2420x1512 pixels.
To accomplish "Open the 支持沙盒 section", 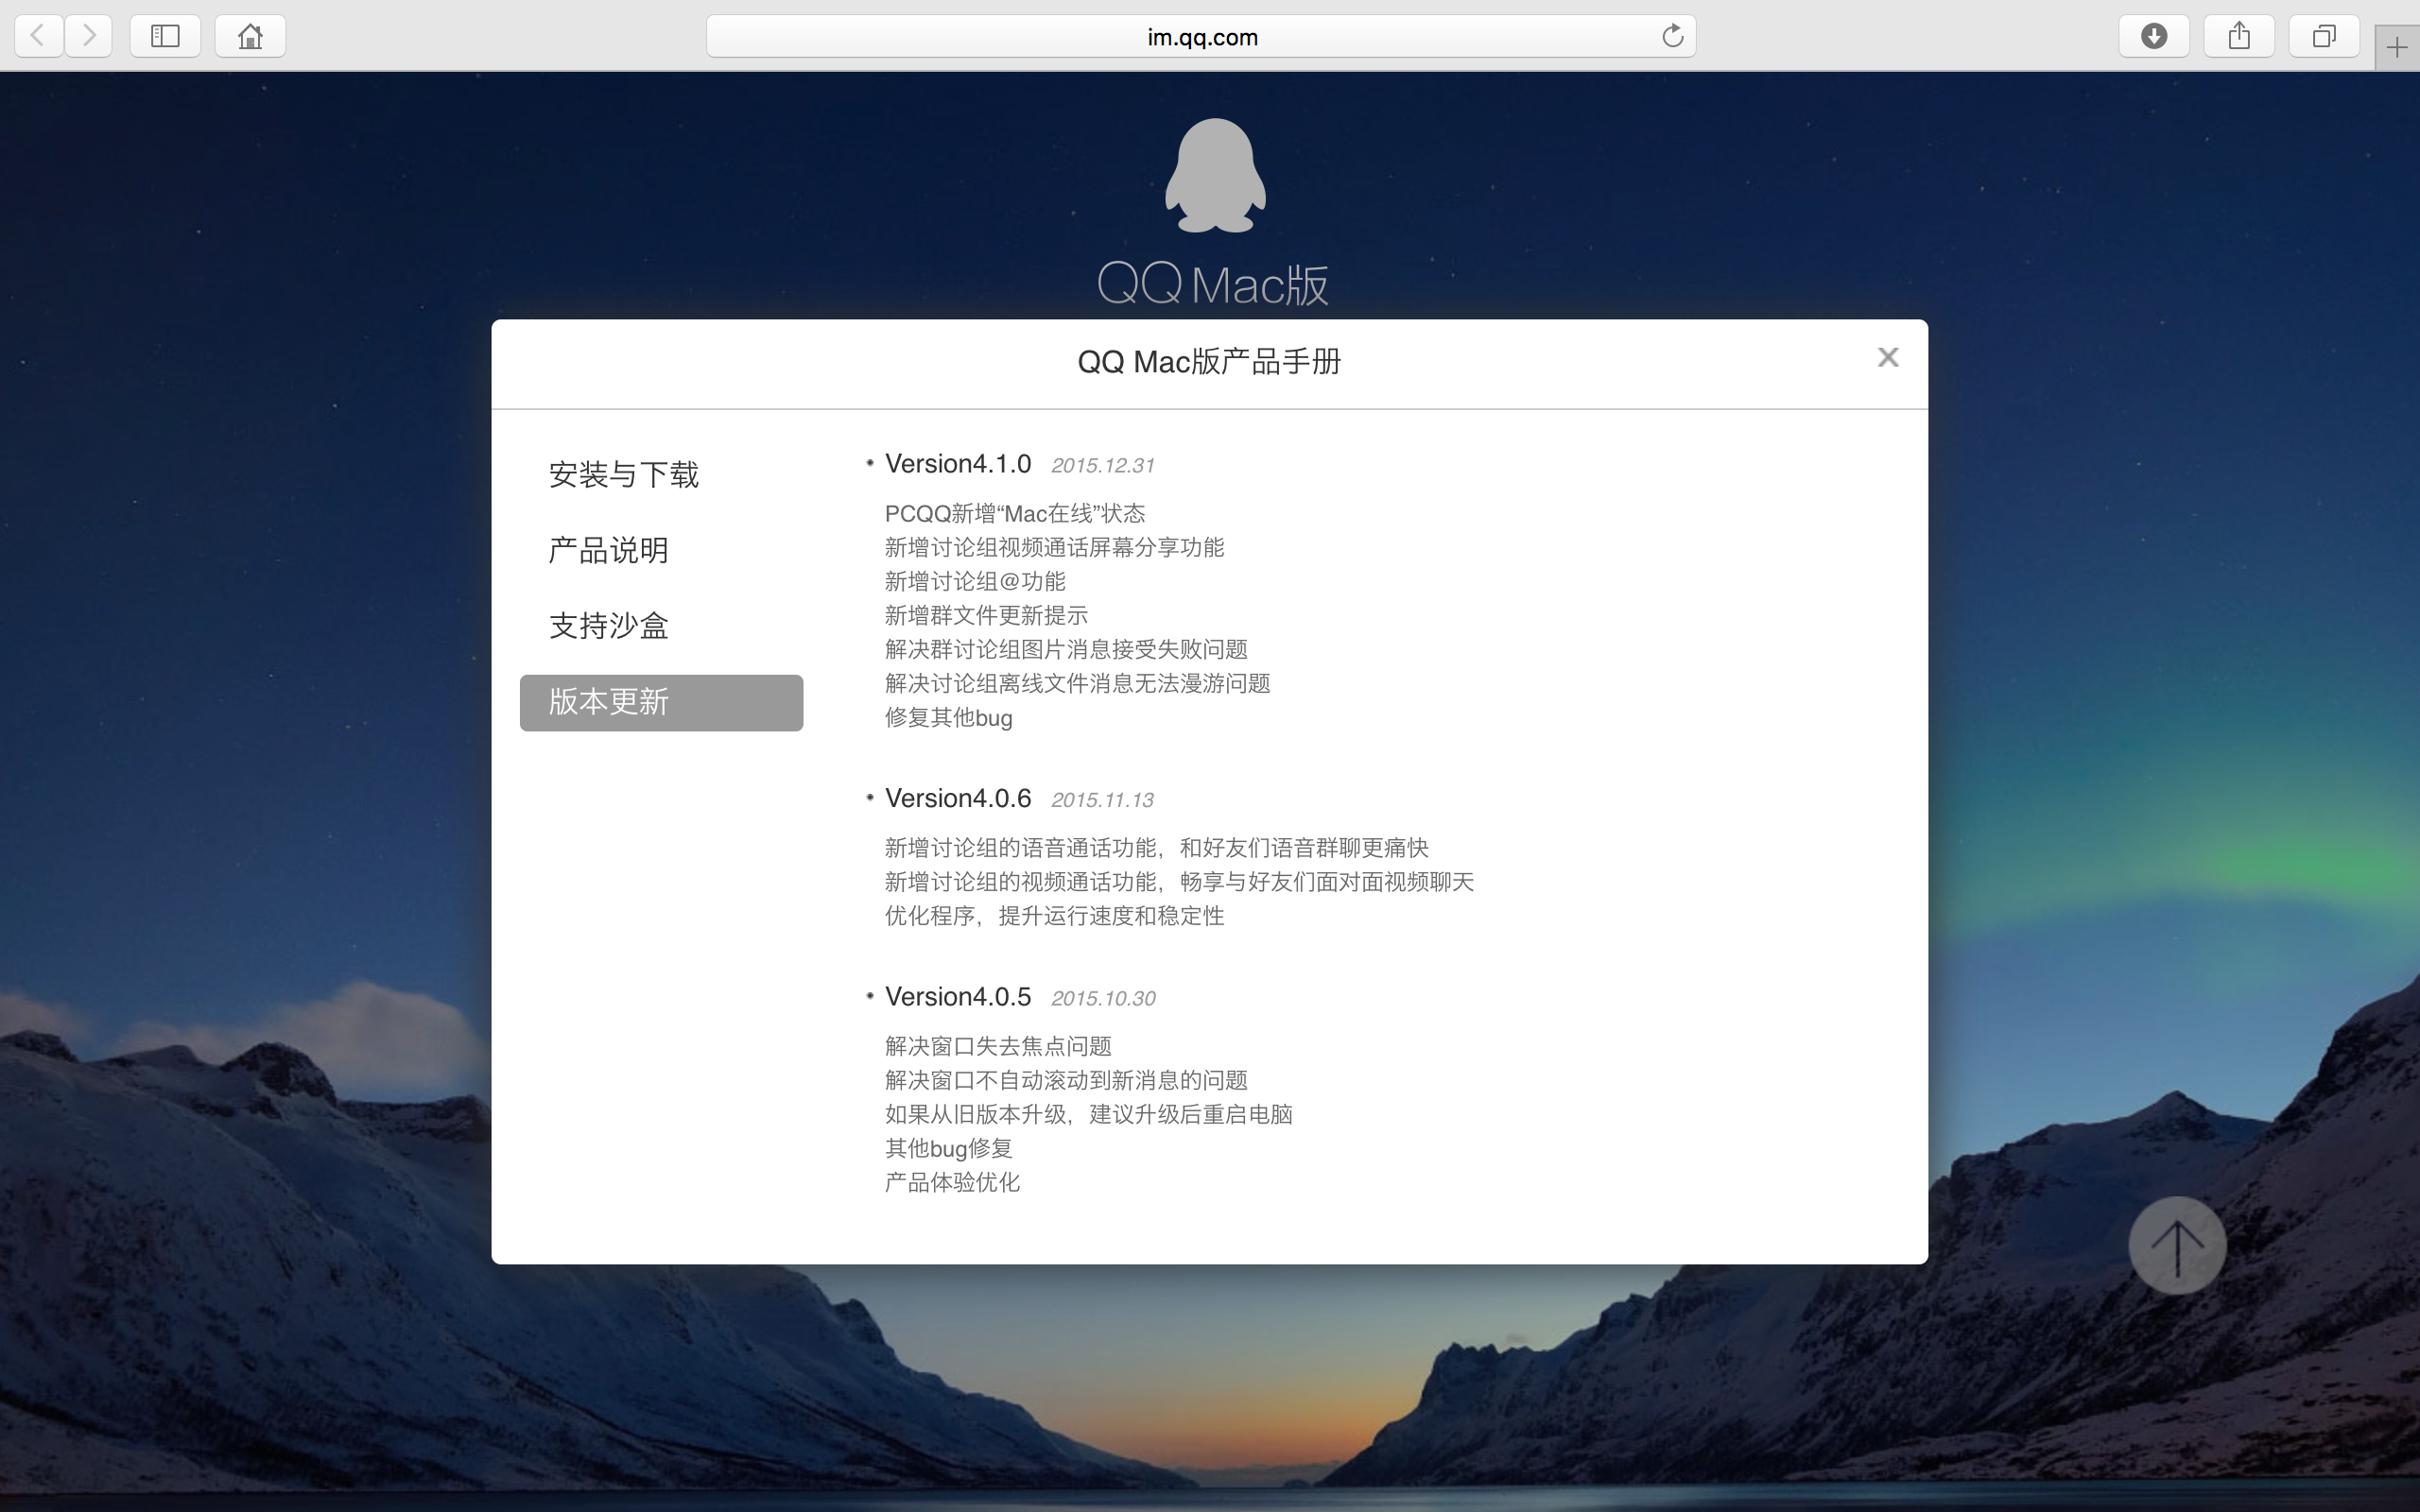I will [x=608, y=626].
